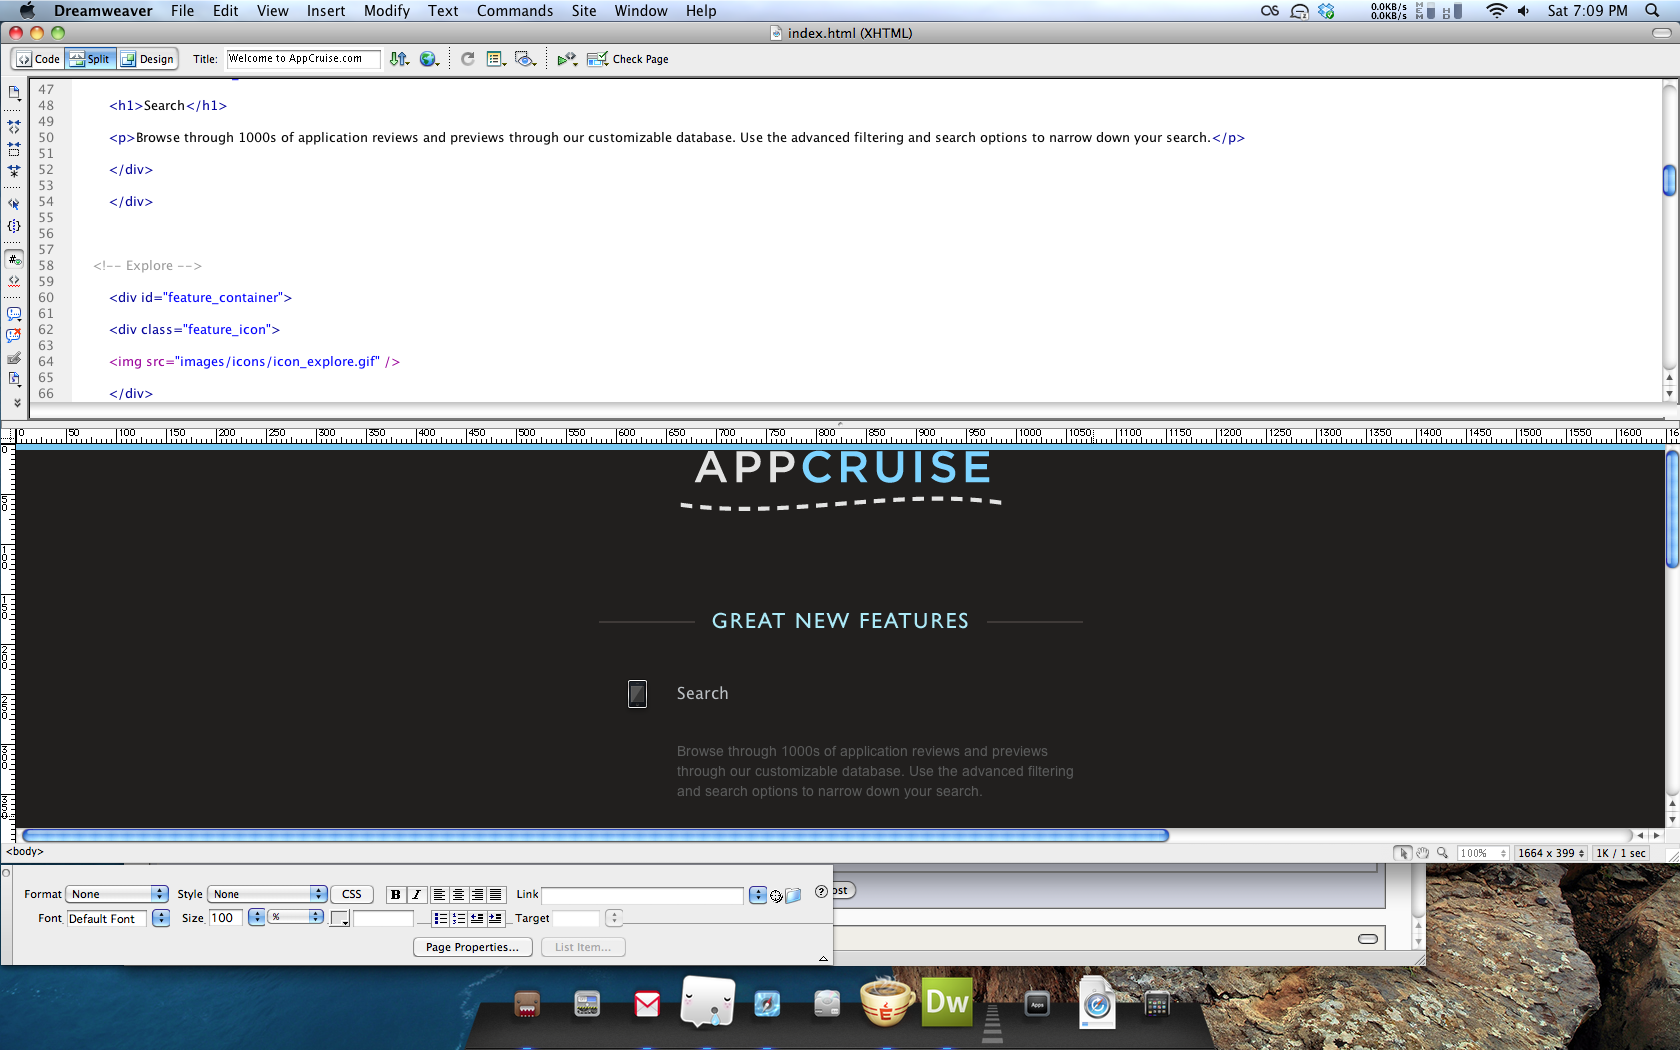Switch to Design view
Screen dimensions: 1680x1050
point(148,59)
